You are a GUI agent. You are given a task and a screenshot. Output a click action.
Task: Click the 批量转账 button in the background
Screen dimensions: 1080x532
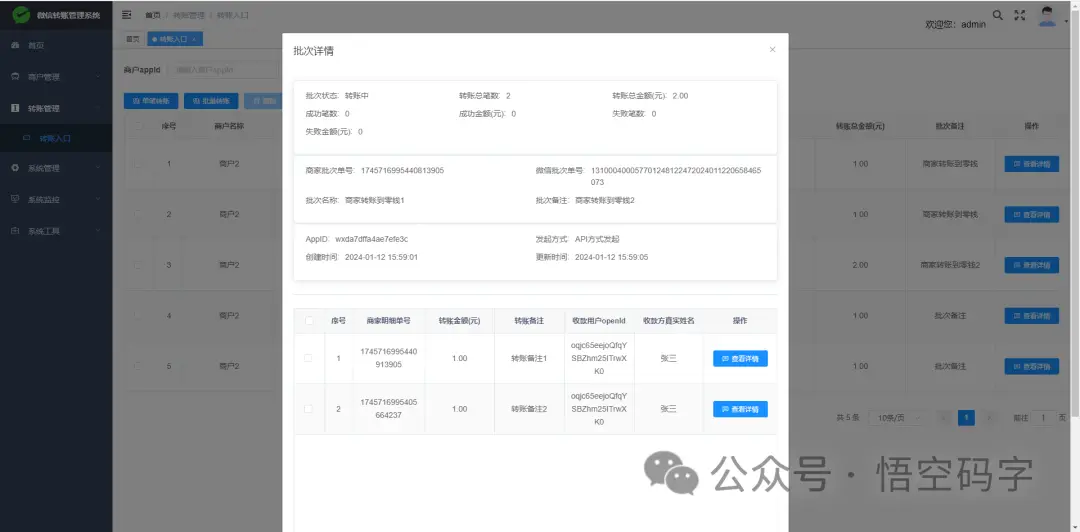coord(211,101)
